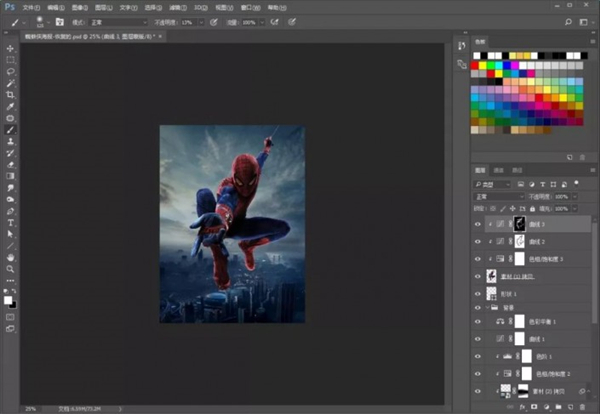Select the Move tool
Image resolution: width=600 pixels, height=414 pixels.
[x=11, y=48]
